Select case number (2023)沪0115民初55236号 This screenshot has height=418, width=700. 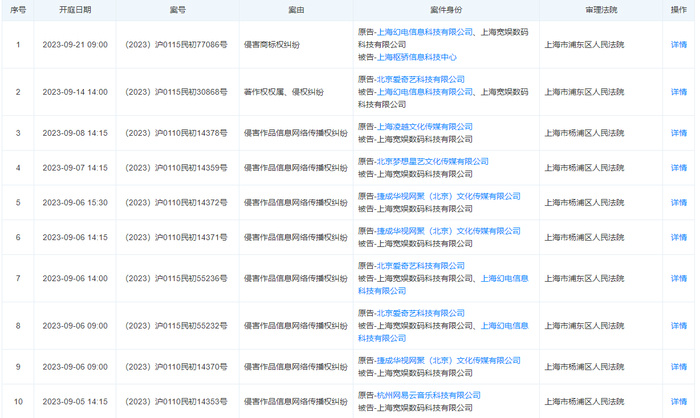(176, 279)
